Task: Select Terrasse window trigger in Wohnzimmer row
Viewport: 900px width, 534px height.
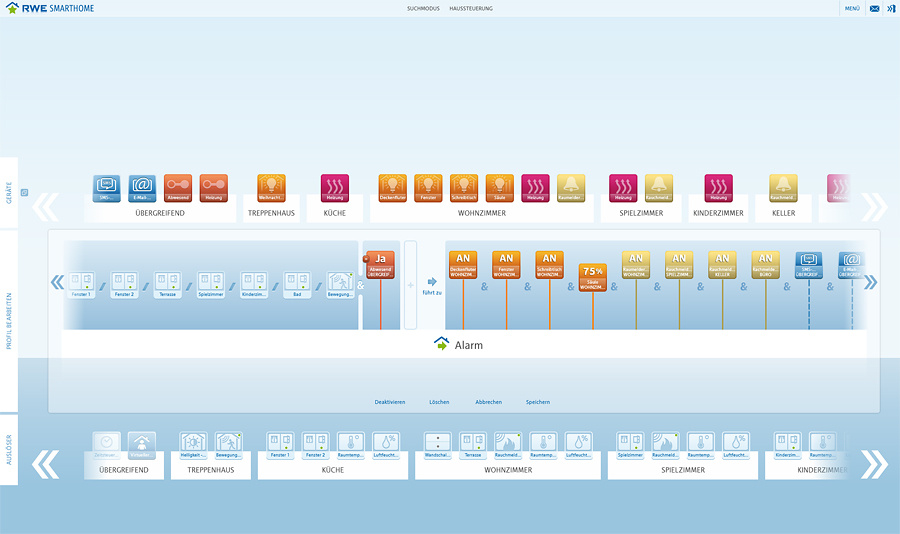Action: [x=473, y=446]
